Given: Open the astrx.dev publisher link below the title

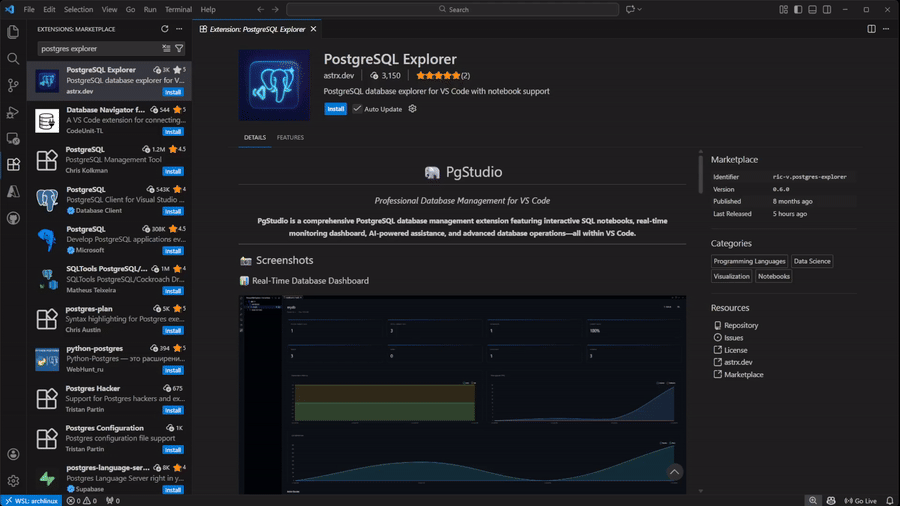Looking at the screenshot, I should tap(339, 75).
